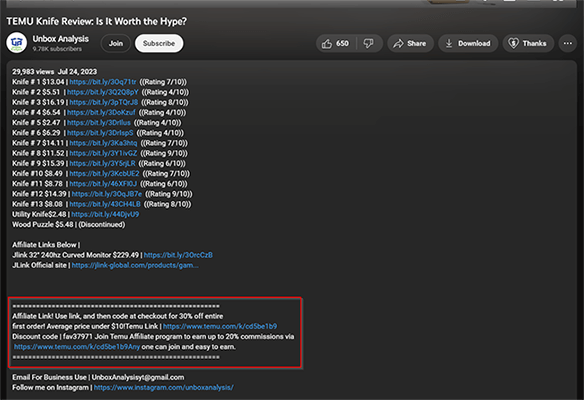Screen dimensions: 584x400
Task: Open Temu link temu.com/k/cd5be1b9
Action: tap(220, 326)
